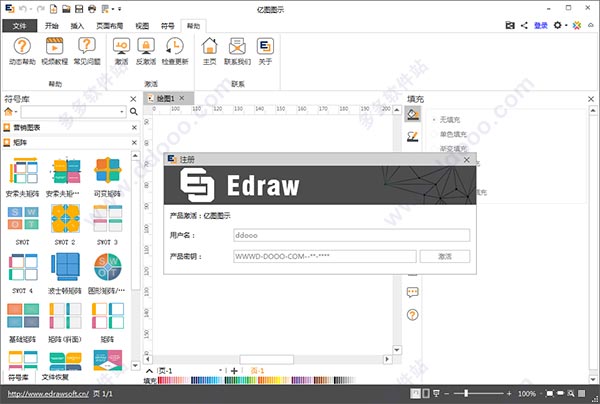Open the Home Page (主页) icon
Viewport: 600px width, 404px height.
[x=209, y=51]
